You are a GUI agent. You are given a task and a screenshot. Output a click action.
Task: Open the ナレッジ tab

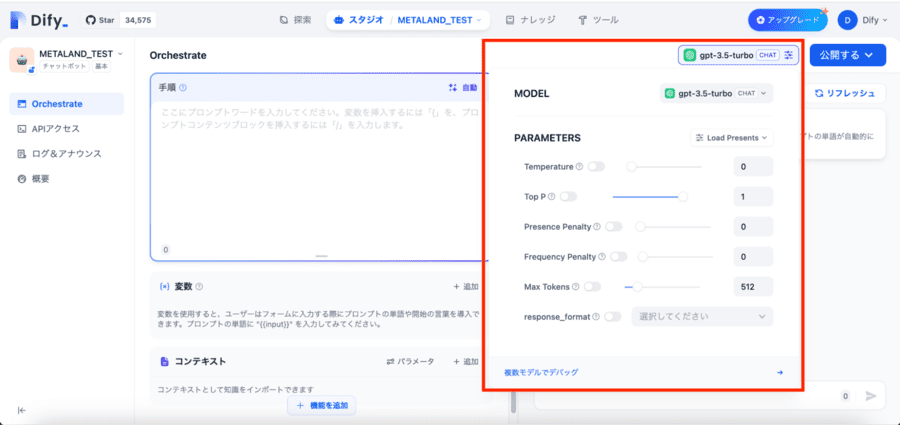point(531,20)
